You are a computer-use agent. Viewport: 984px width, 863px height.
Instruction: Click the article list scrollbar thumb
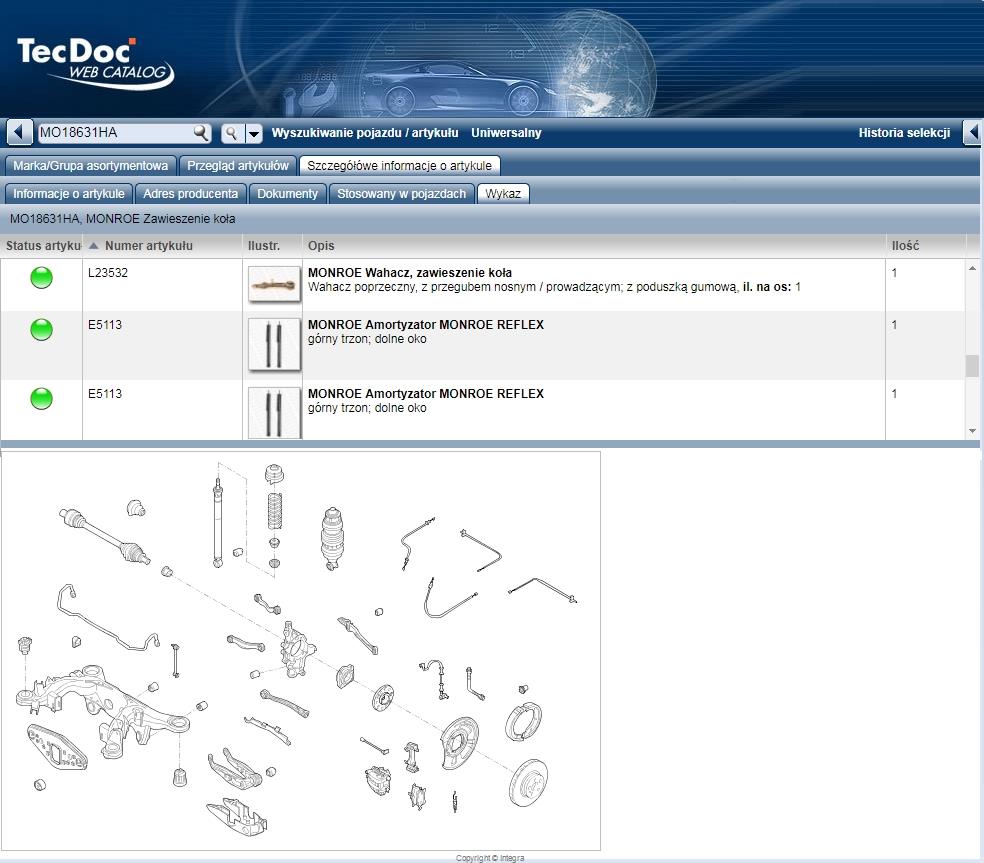pos(972,365)
